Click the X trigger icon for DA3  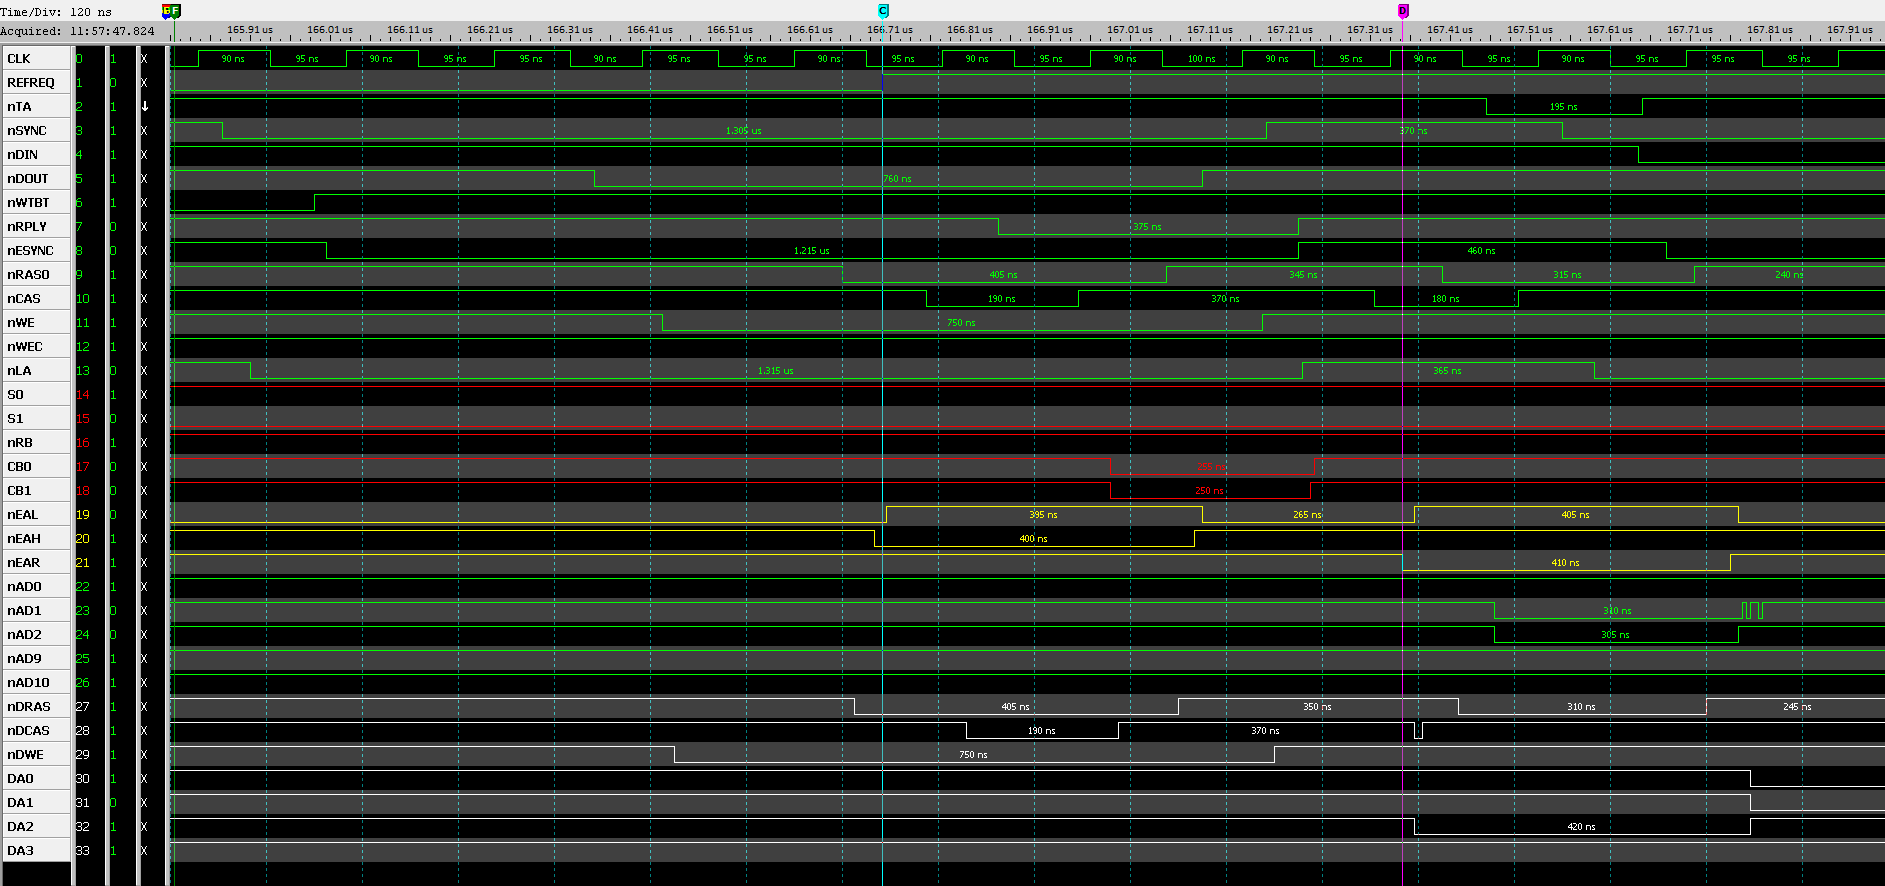coord(144,851)
